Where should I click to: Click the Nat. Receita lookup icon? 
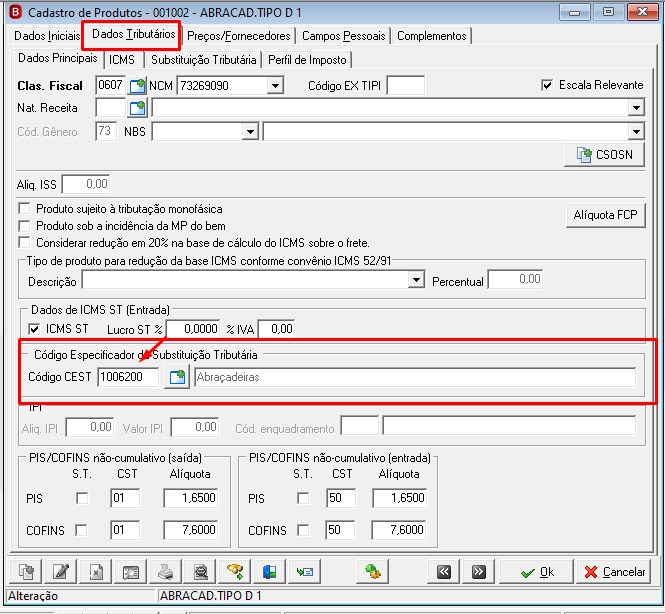[137, 108]
